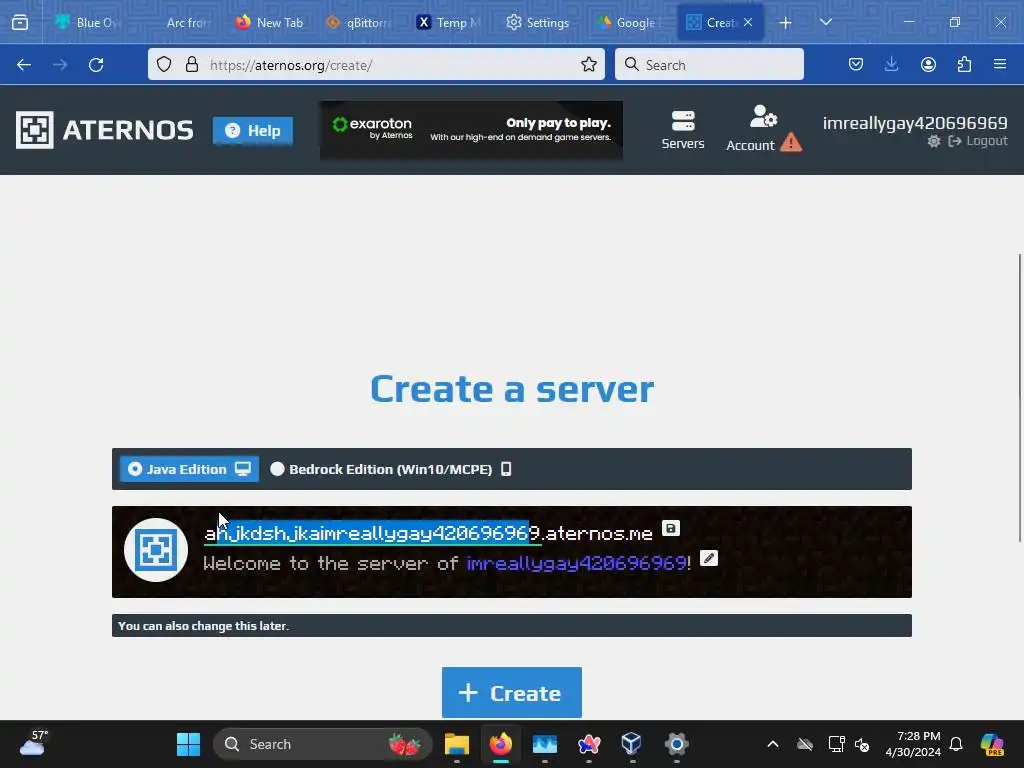1024x768 pixels.
Task: Switch to the Blue Oy tab
Action: point(88,22)
